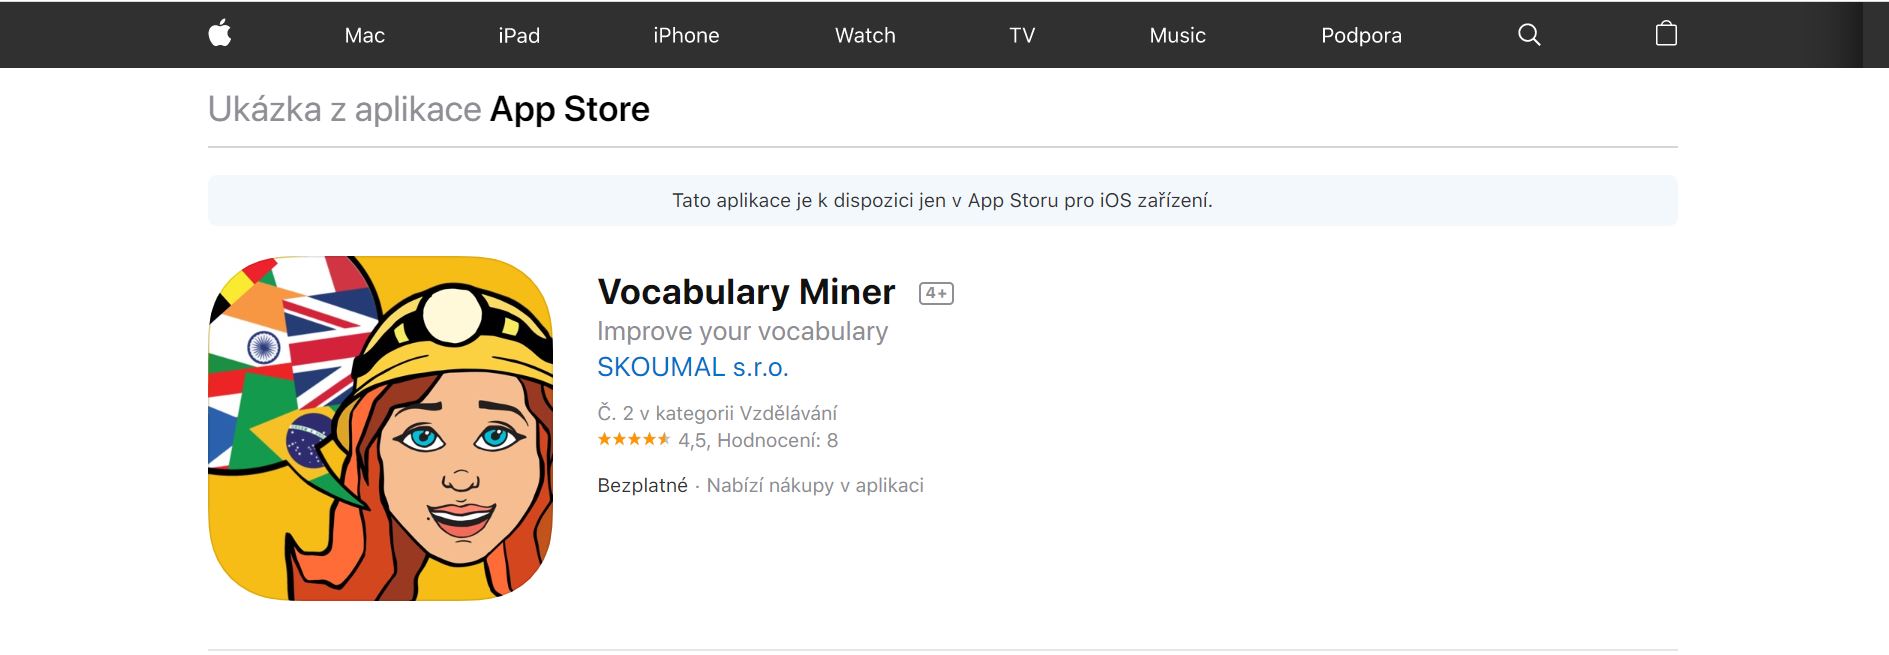Click the iOS-only availability banner
This screenshot has height=655, width=1889.
click(x=942, y=200)
